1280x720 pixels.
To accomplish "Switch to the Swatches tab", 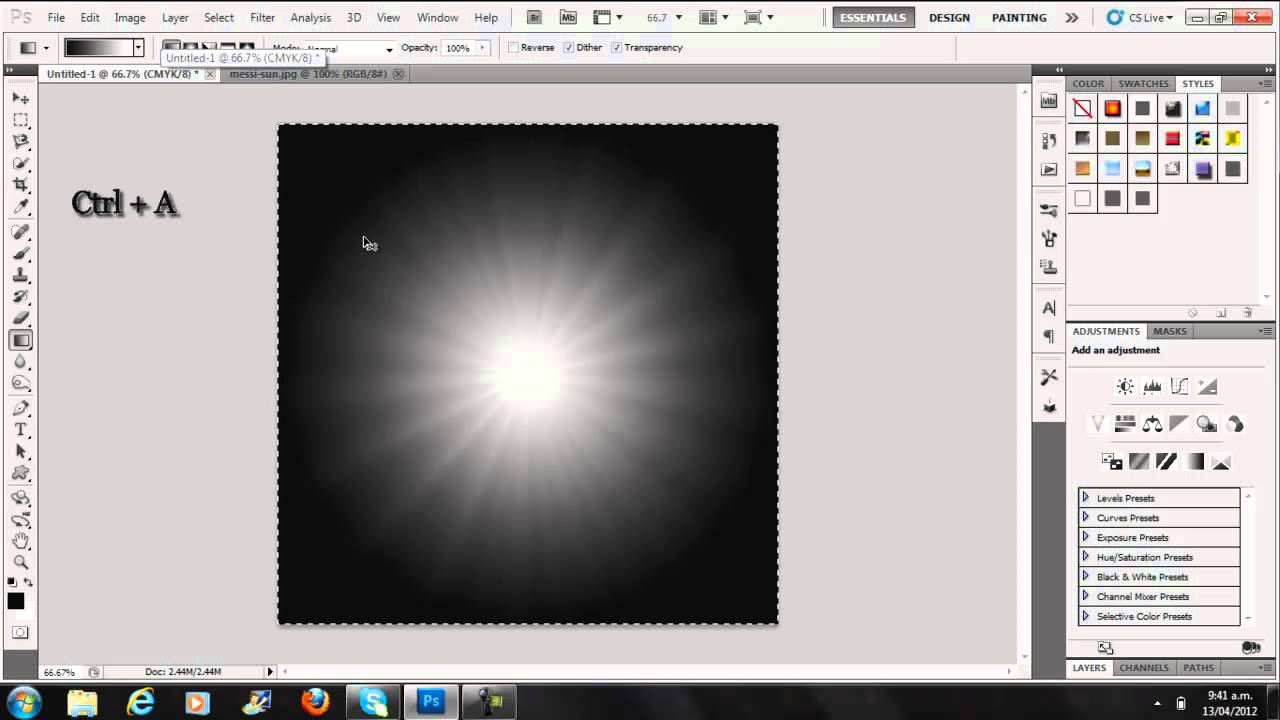I will point(1143,84).
